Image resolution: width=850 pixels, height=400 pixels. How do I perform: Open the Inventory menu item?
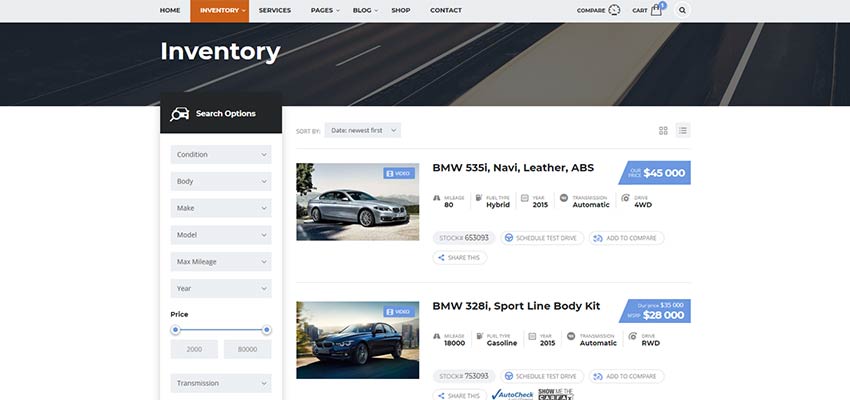220,11
